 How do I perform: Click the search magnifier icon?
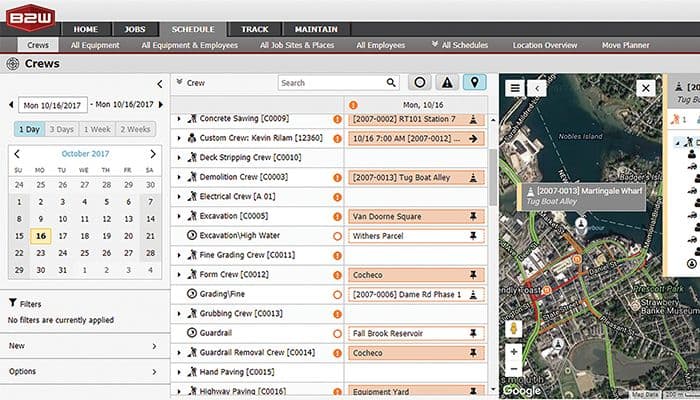tap(390, 83)
